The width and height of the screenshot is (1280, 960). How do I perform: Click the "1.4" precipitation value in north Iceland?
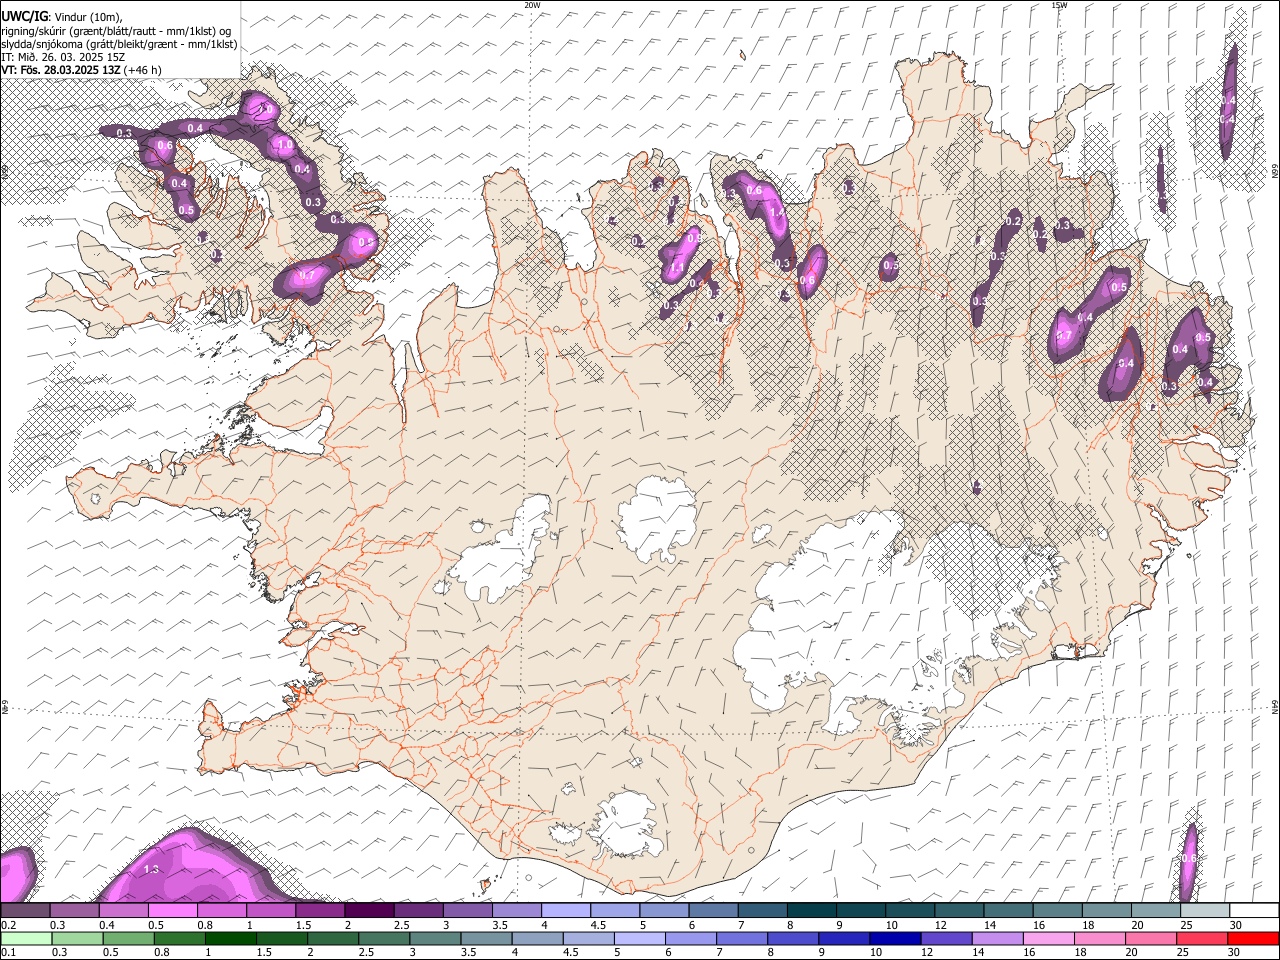click(x=777, y=213)
